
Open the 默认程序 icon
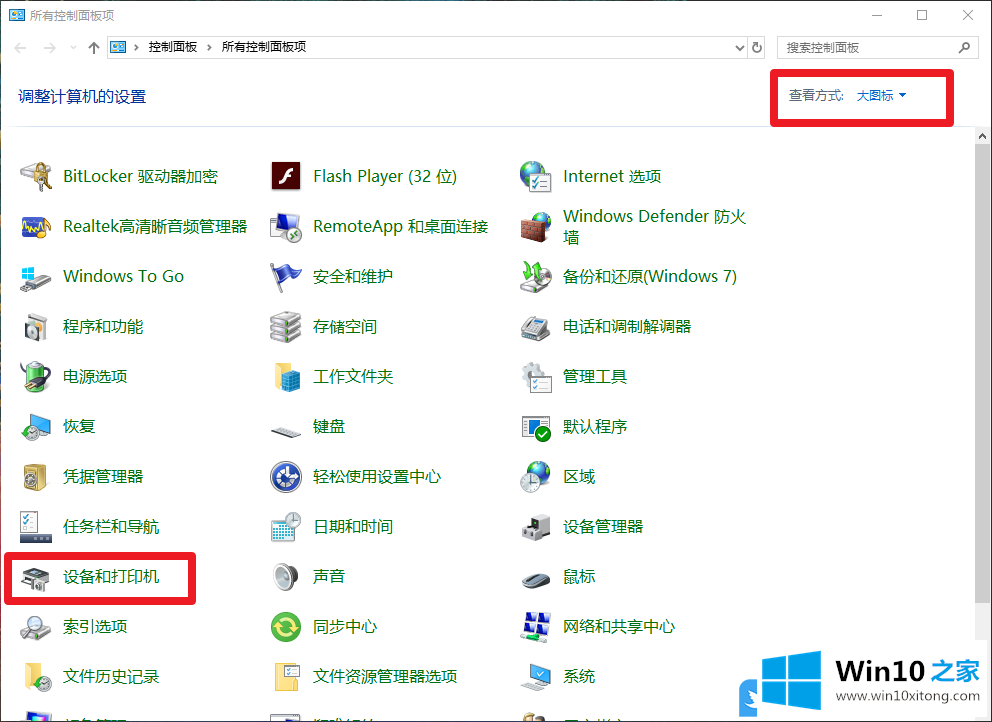(x=536, y=428)
